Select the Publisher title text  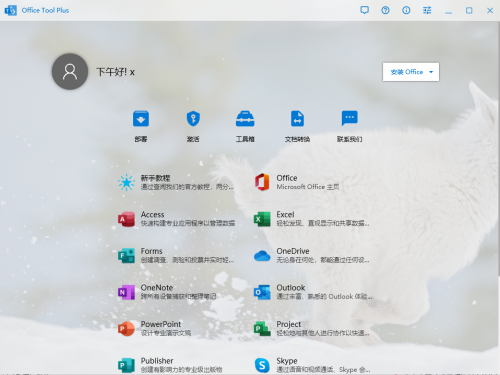[157, 361]
